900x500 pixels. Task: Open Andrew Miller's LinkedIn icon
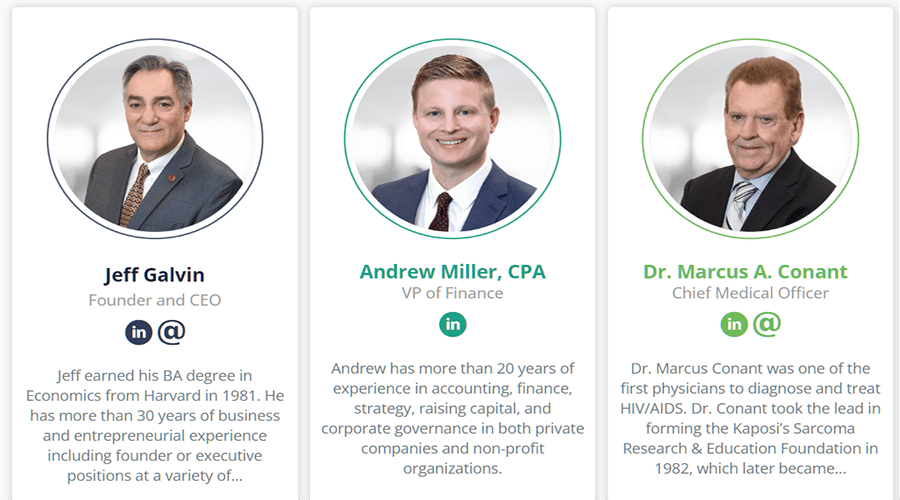pyautogui.click(x=453, y=324)
